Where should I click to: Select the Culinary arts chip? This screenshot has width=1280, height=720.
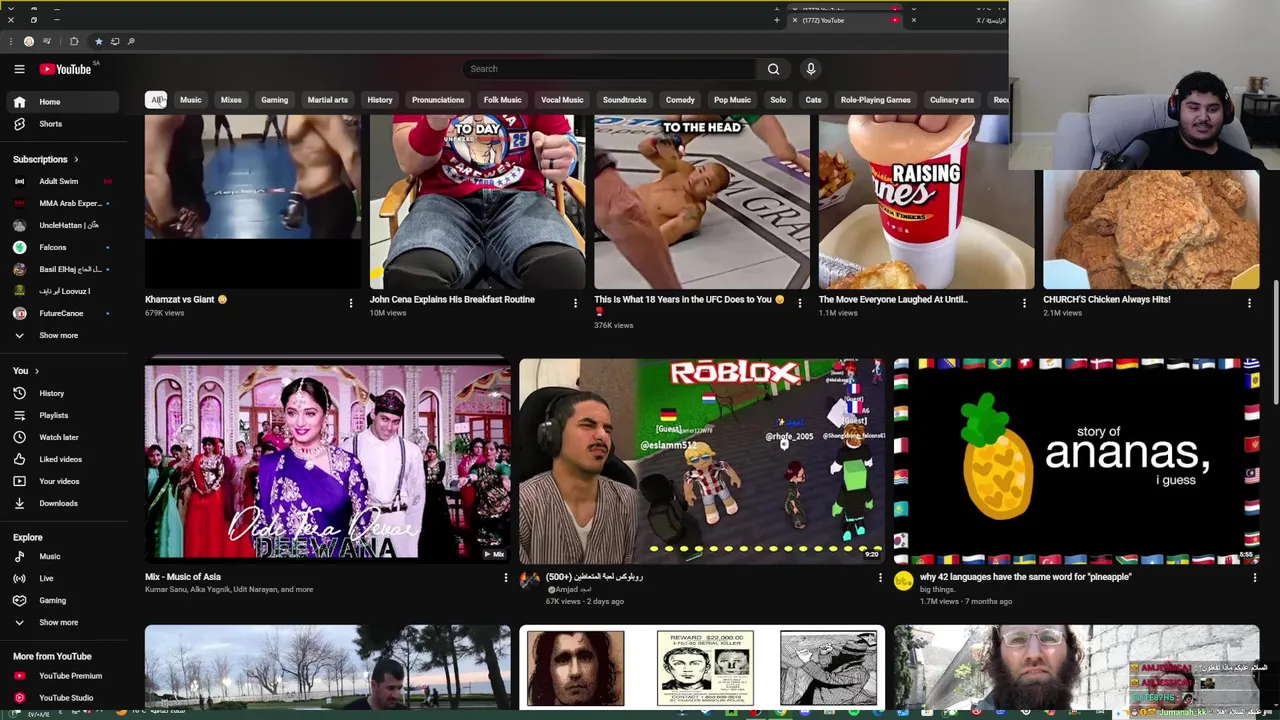click(952, 100)
